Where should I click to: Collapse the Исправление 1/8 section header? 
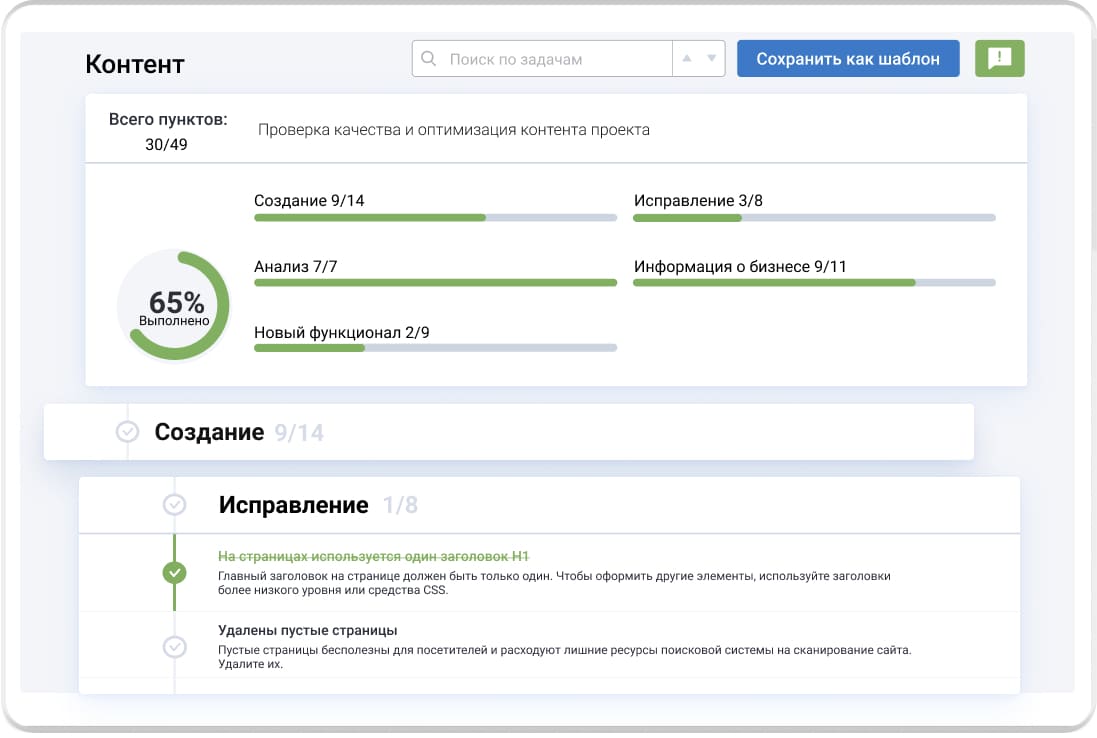pos(317,505)
